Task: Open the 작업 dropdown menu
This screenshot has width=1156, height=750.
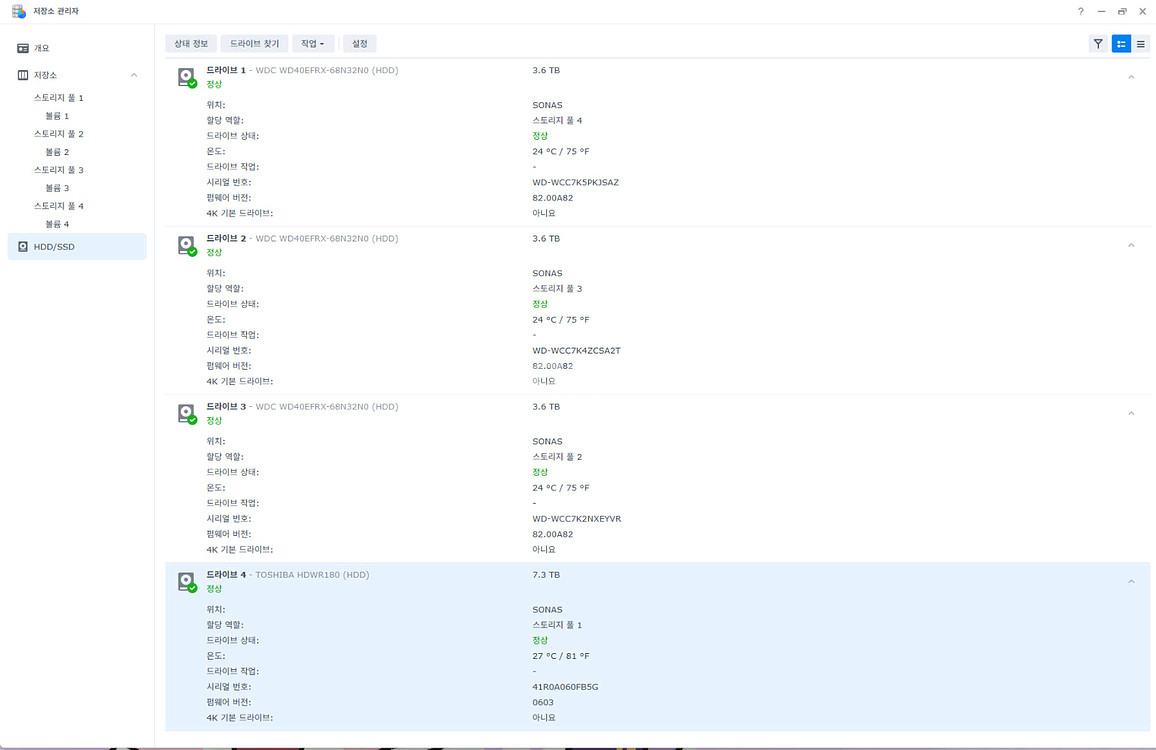Action: [x=313, y=44]
